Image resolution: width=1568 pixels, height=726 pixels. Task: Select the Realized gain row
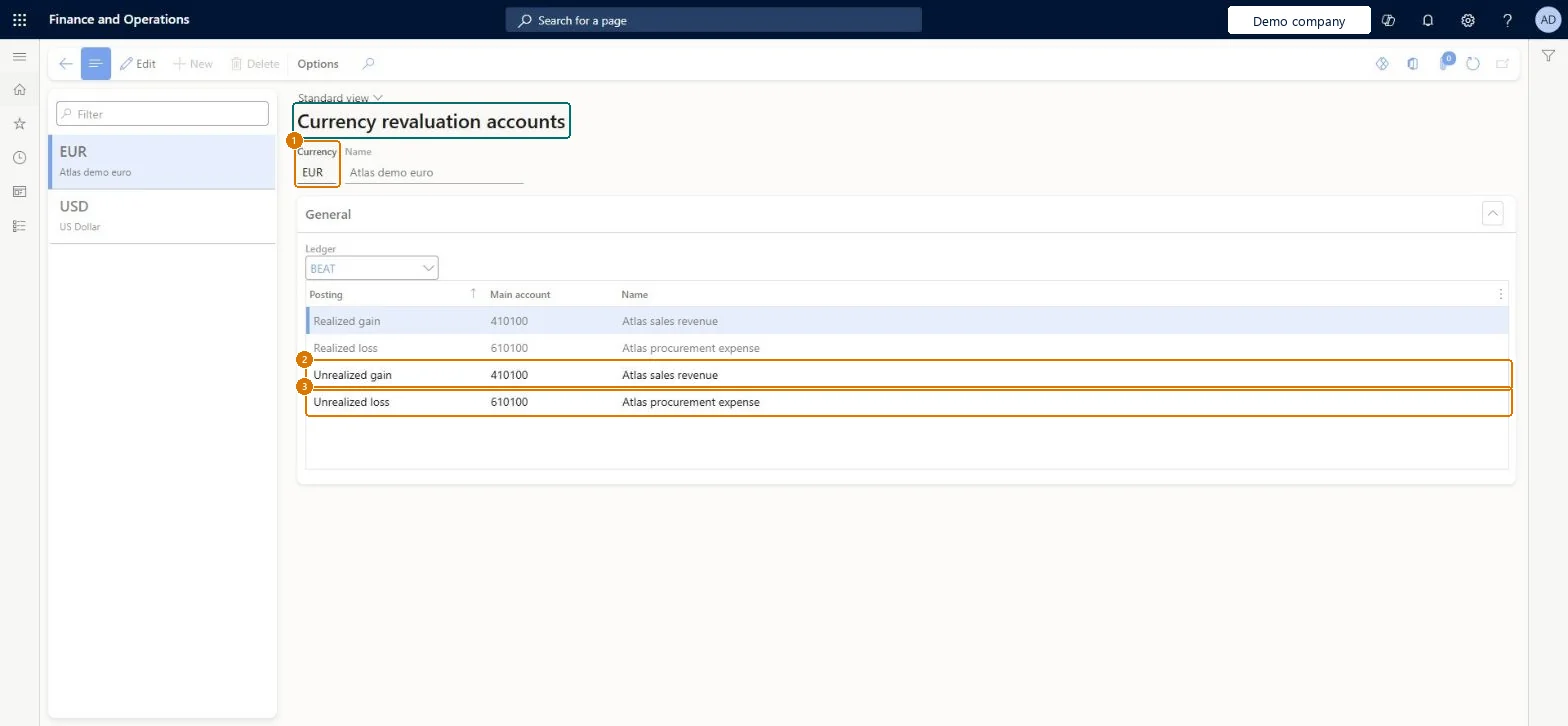907,321
